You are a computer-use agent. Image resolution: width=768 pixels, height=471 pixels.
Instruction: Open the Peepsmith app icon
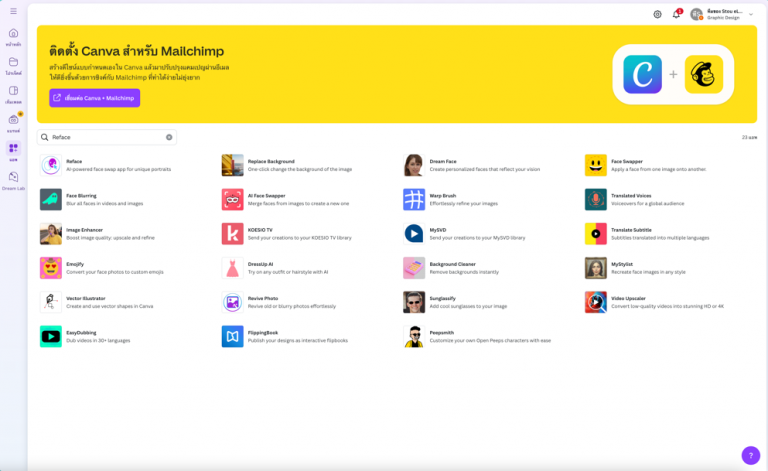(414, 337)
